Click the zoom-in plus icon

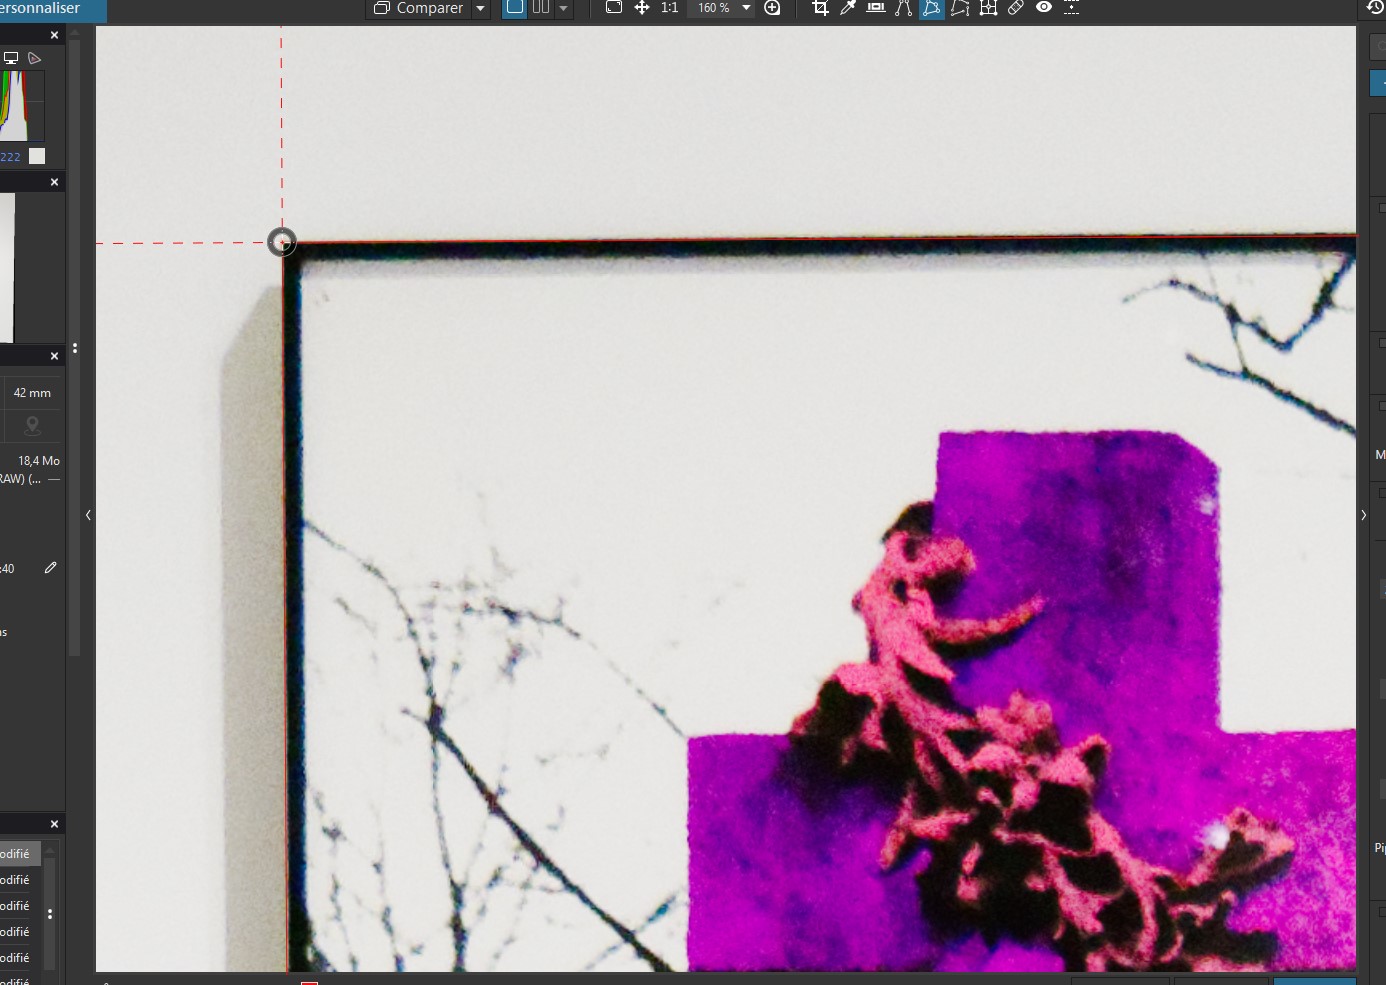coord(772,8)
